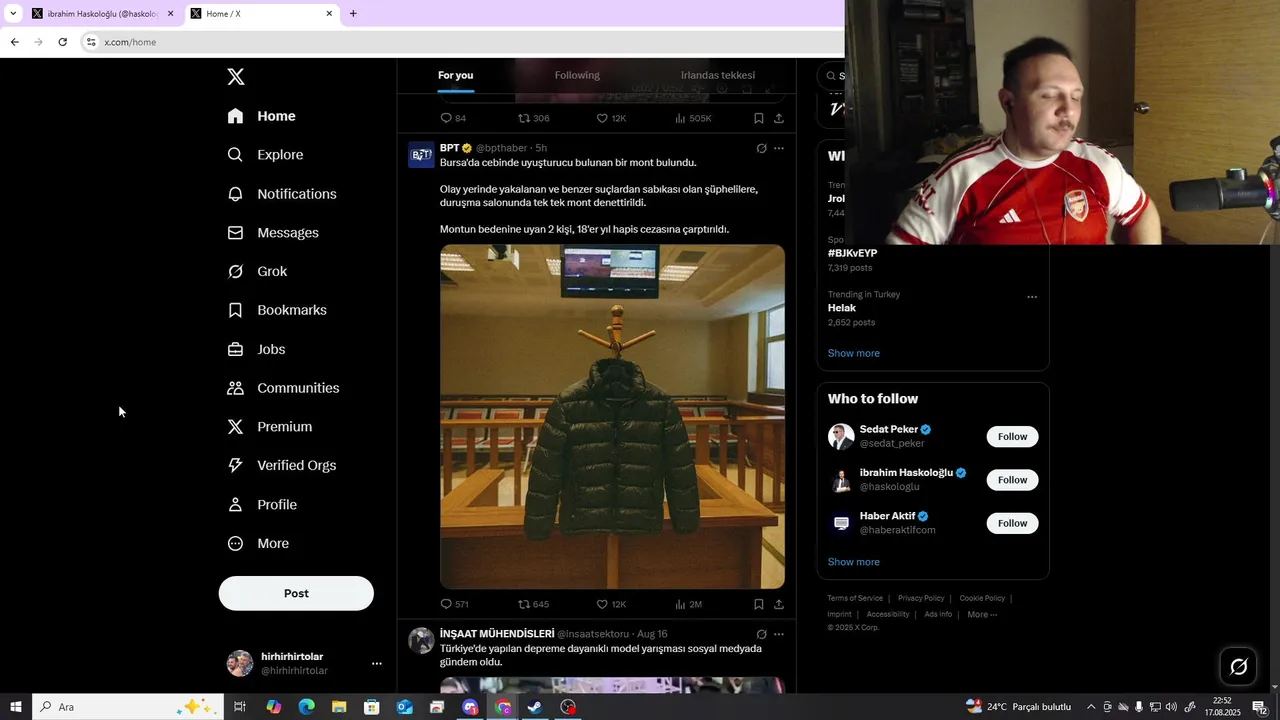Image resolution: width=1280 pixels, height=720 pixels.
Task: Open File Explorer from the taskbar
Action: (339, 707)
